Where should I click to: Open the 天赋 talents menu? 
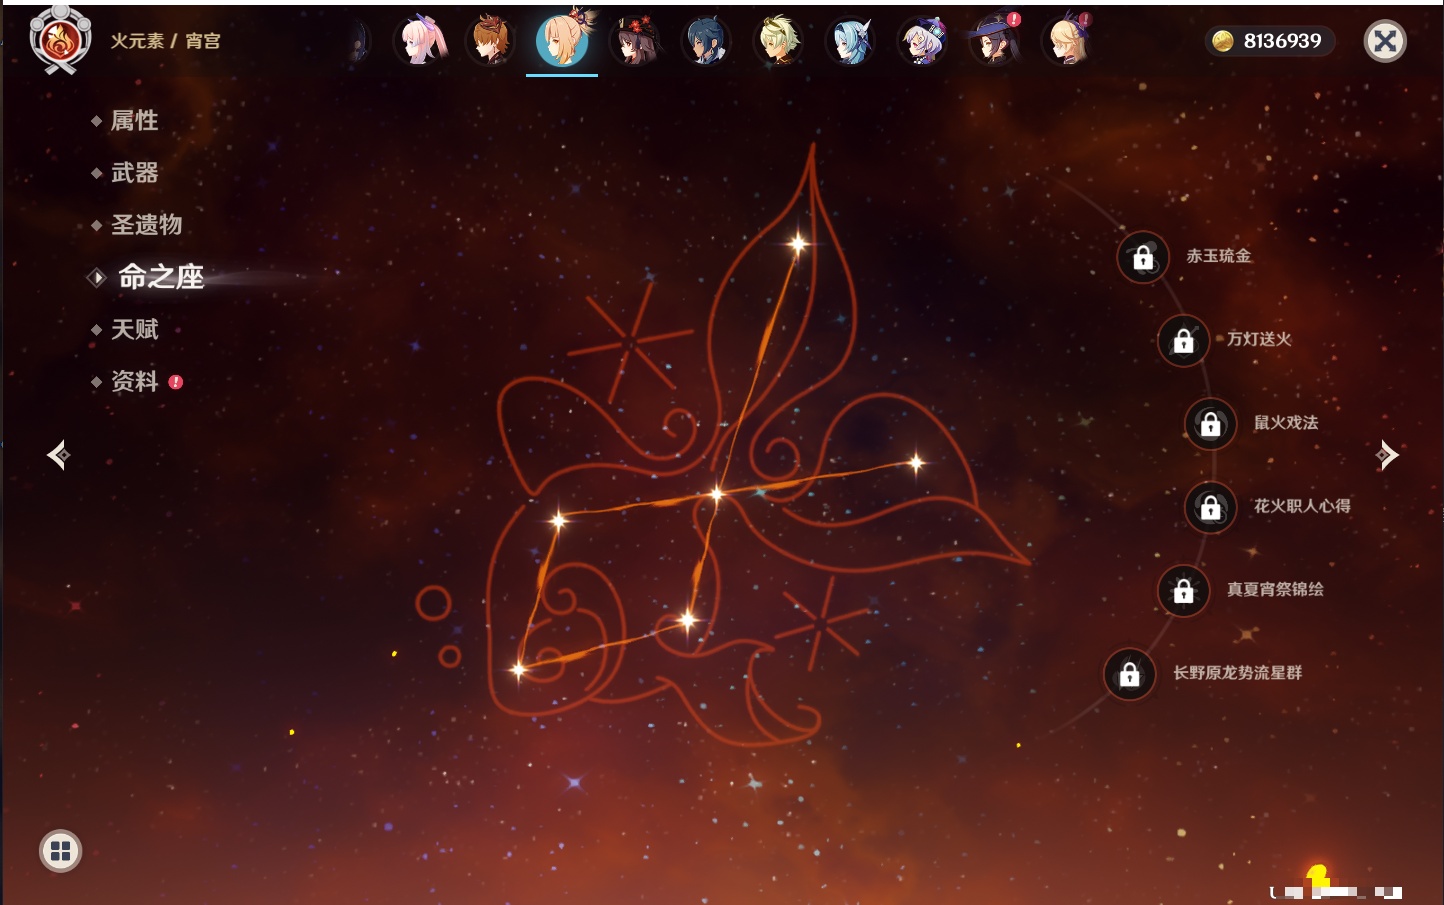(x=134, y=329)
